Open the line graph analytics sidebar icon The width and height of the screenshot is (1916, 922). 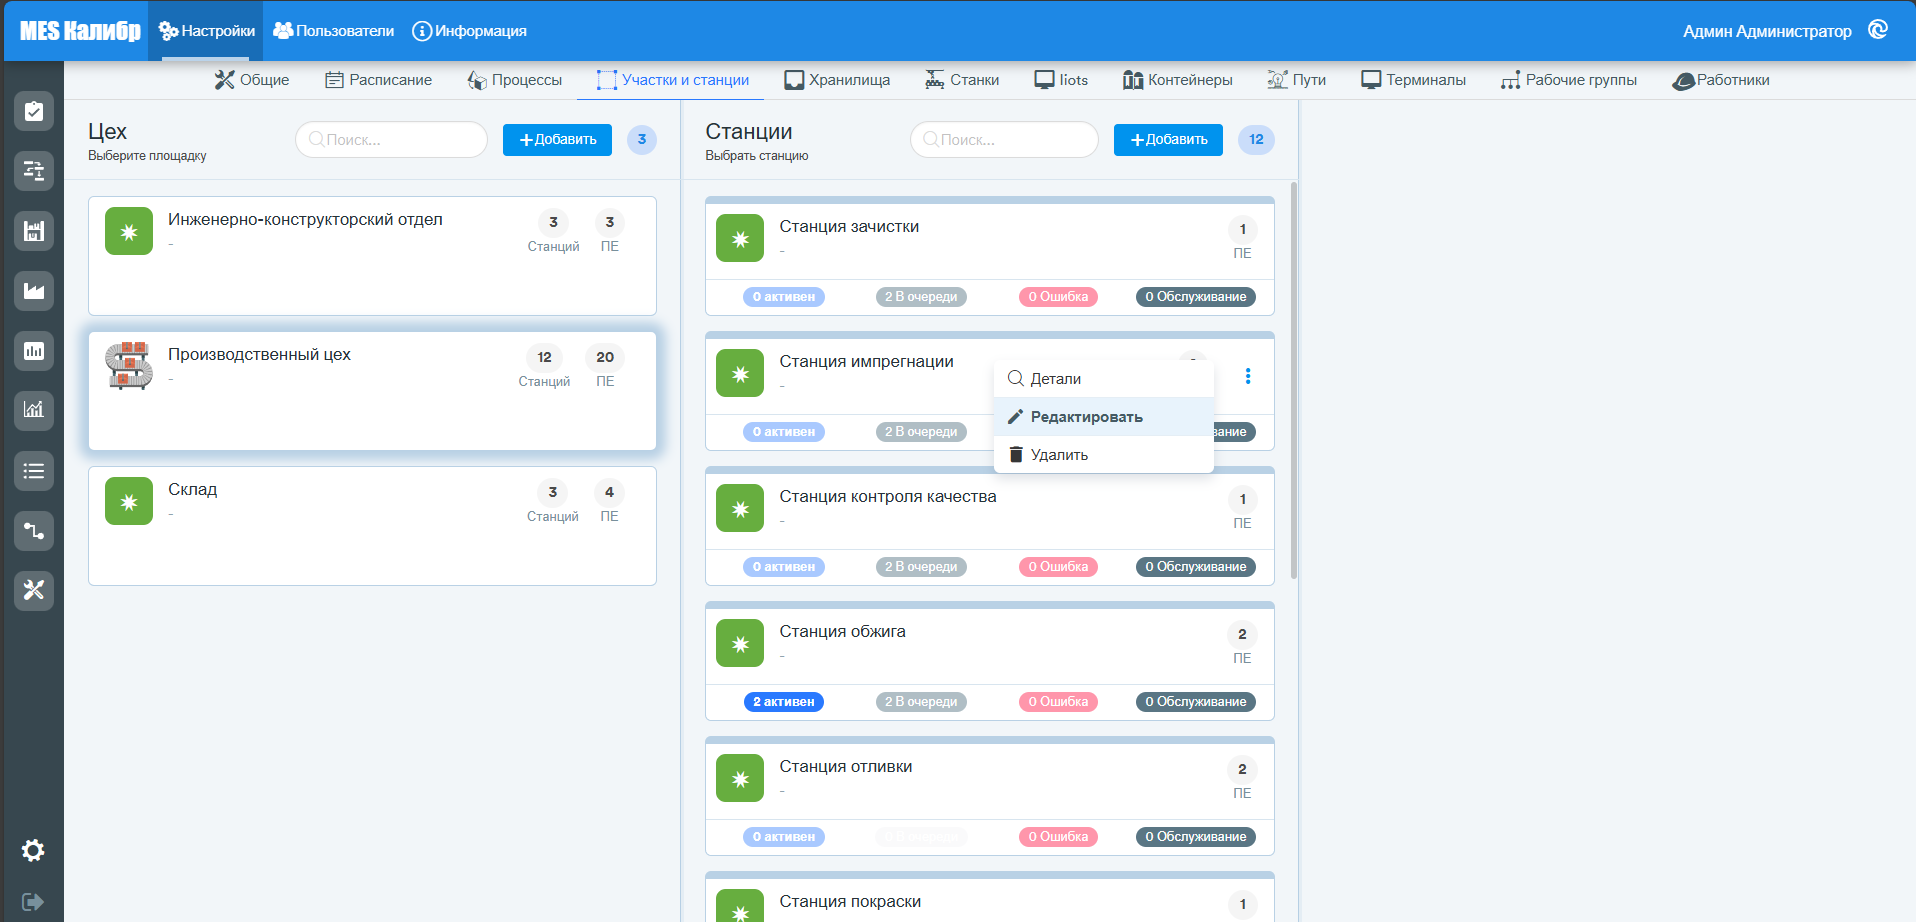coord(34,410)
